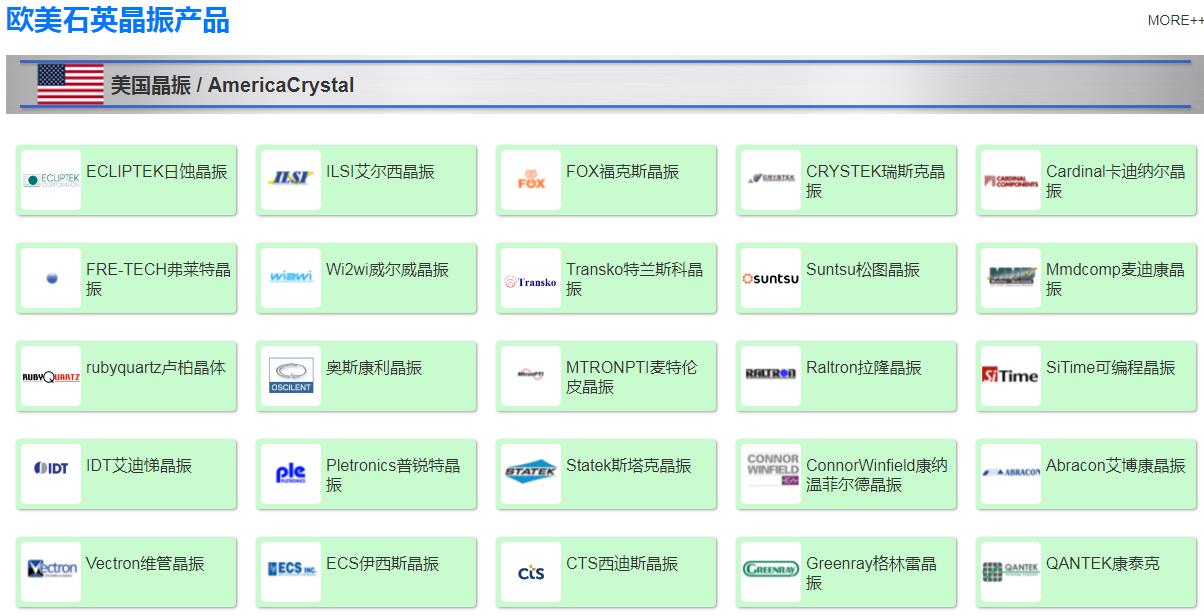Click the Vectron logo icon

(x=51, y=572)
